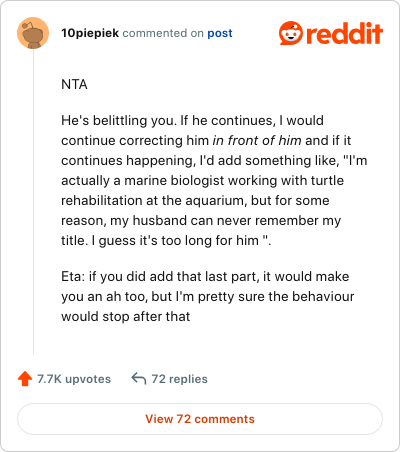Click the line 'title. I guess it's too long'
The image size is (400, 452).
pyautogui.click(x=166, y=241)
